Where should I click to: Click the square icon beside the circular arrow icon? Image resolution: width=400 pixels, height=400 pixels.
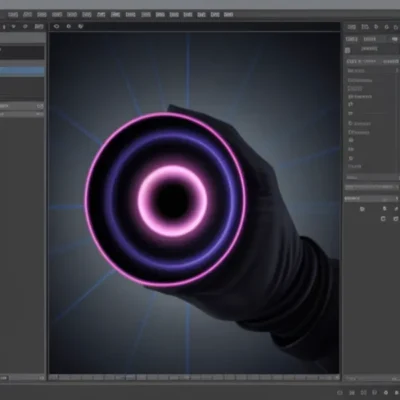pyautogui.click(x=396, y=219)
